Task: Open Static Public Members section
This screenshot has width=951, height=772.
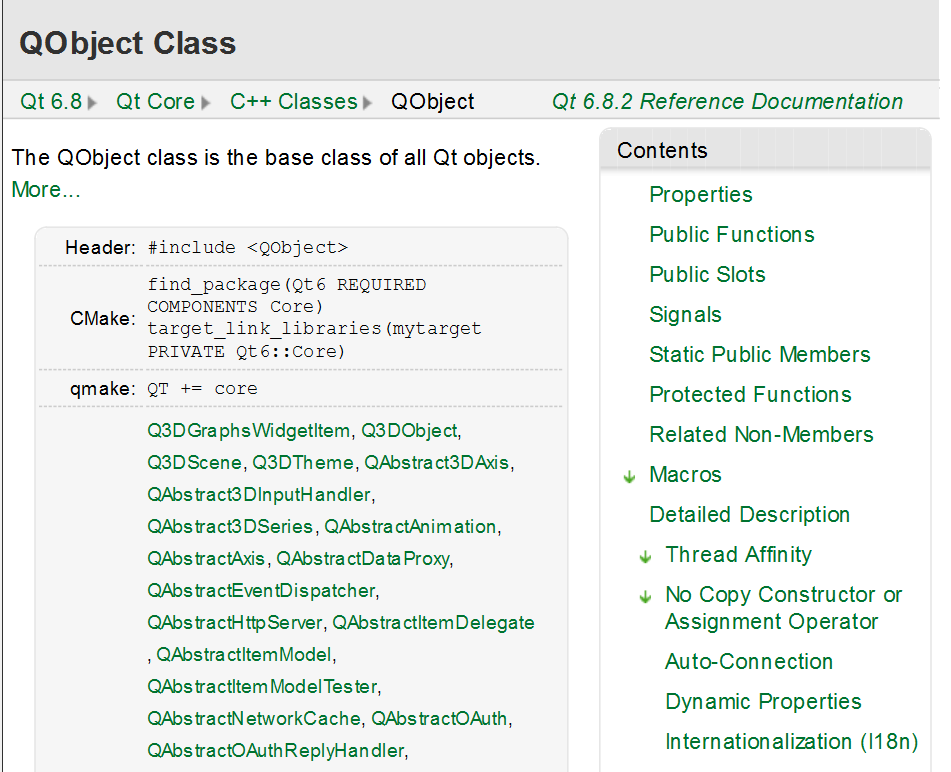Action: click(x=759, y=354)
